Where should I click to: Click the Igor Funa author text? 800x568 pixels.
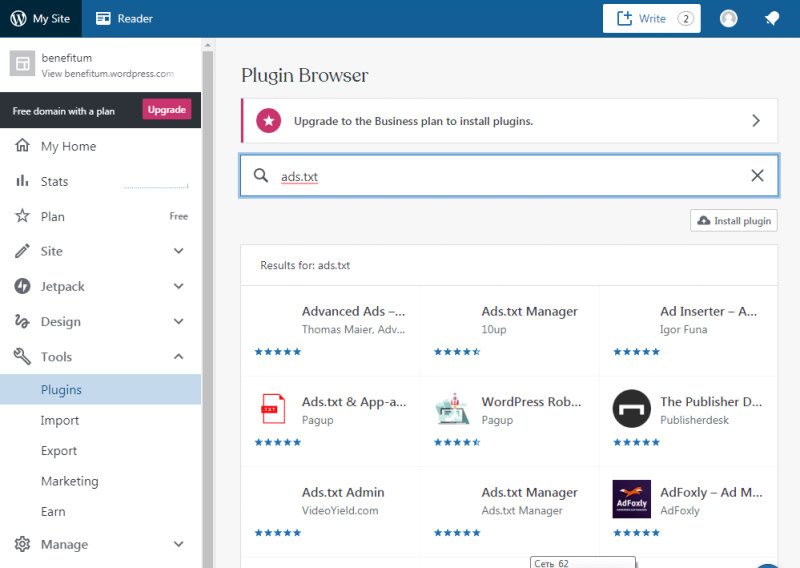(684, 330)
